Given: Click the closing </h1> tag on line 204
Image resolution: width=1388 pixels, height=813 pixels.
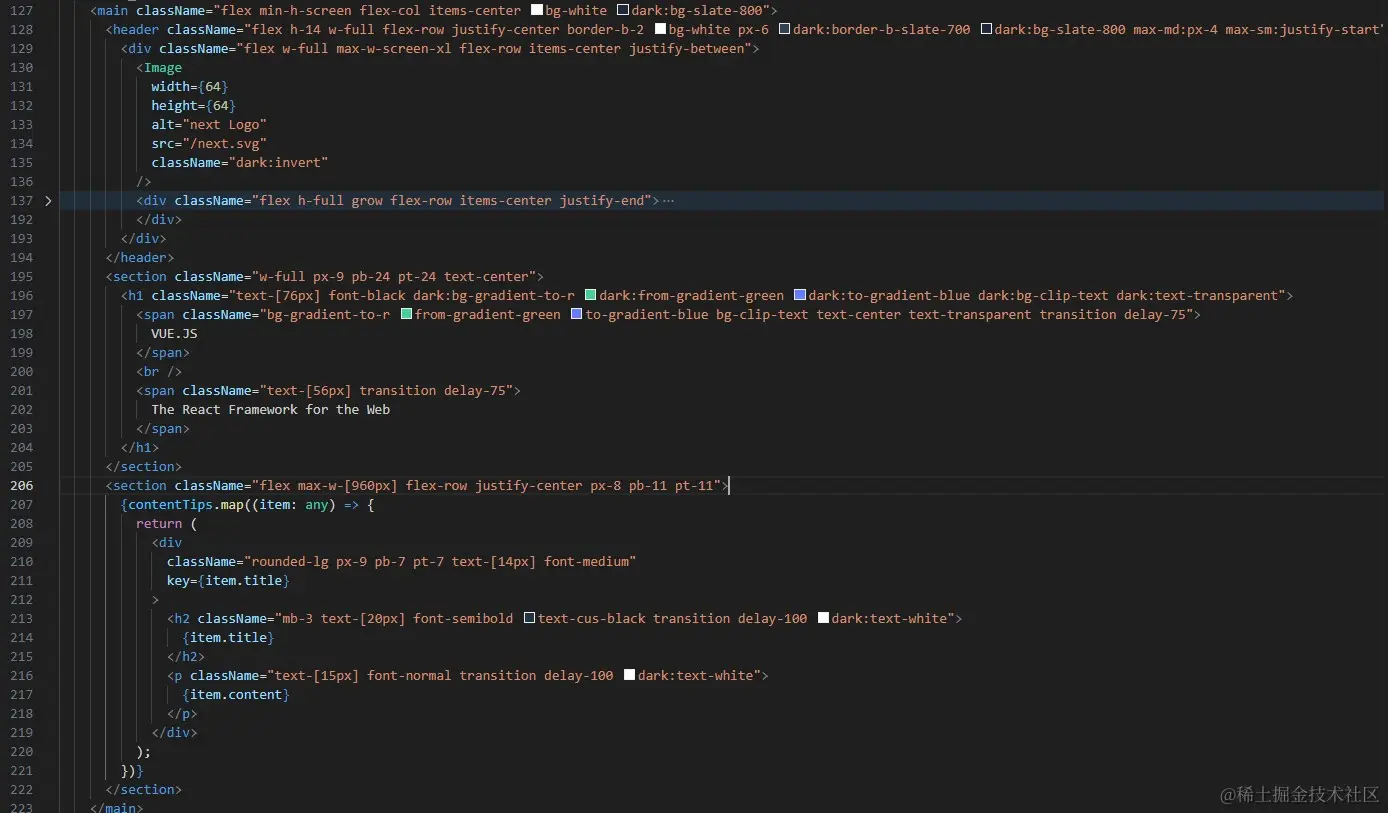Looking at the screenshot, I should [140, 448].
